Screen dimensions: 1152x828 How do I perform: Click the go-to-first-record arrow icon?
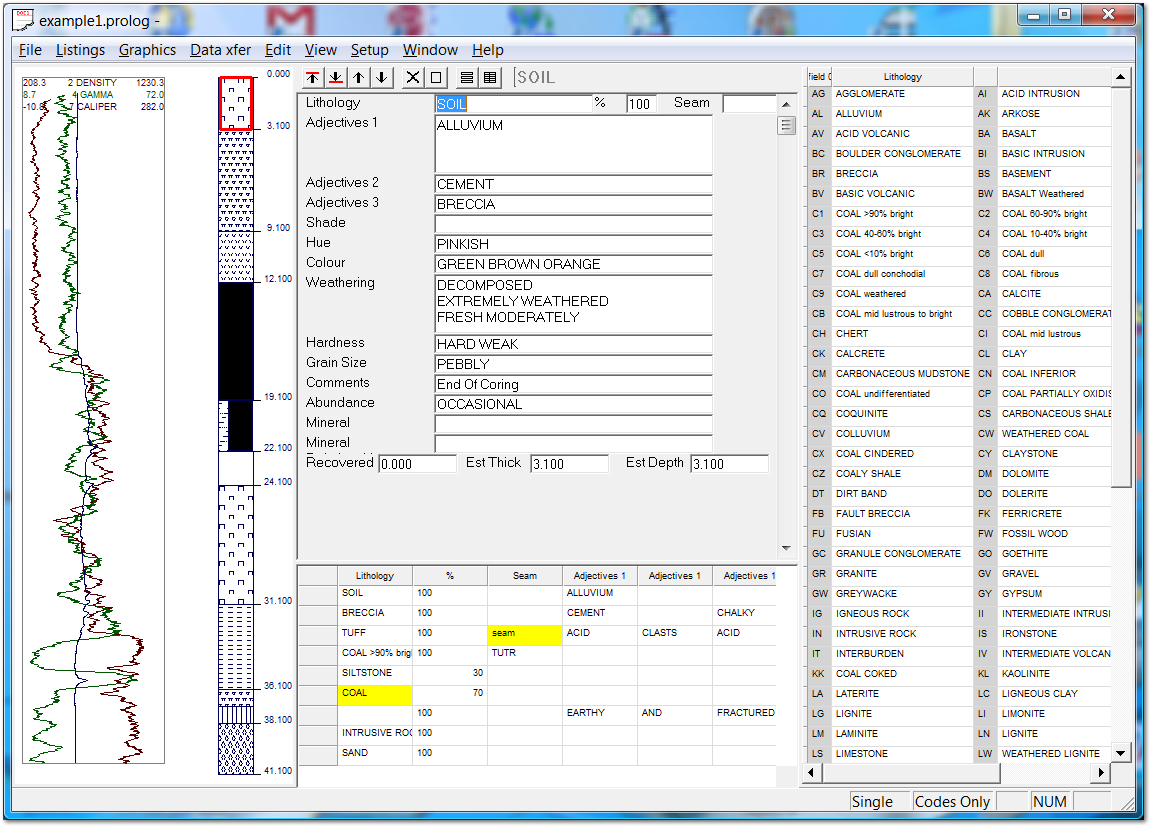(x=313, y=78)
